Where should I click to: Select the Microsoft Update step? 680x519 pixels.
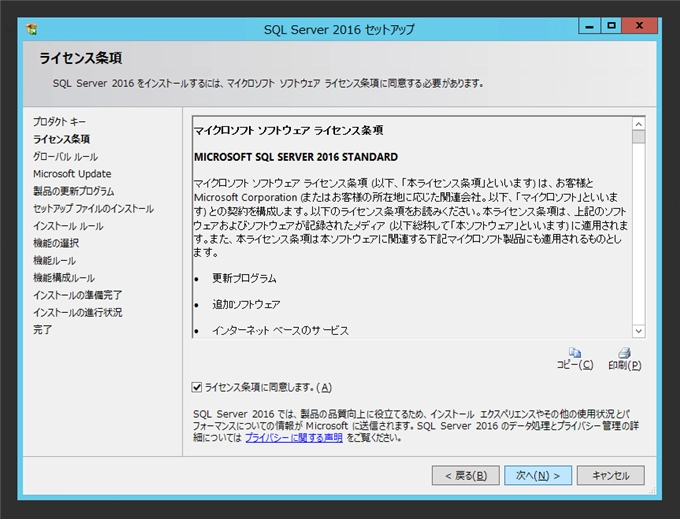(x=72, y=174)
